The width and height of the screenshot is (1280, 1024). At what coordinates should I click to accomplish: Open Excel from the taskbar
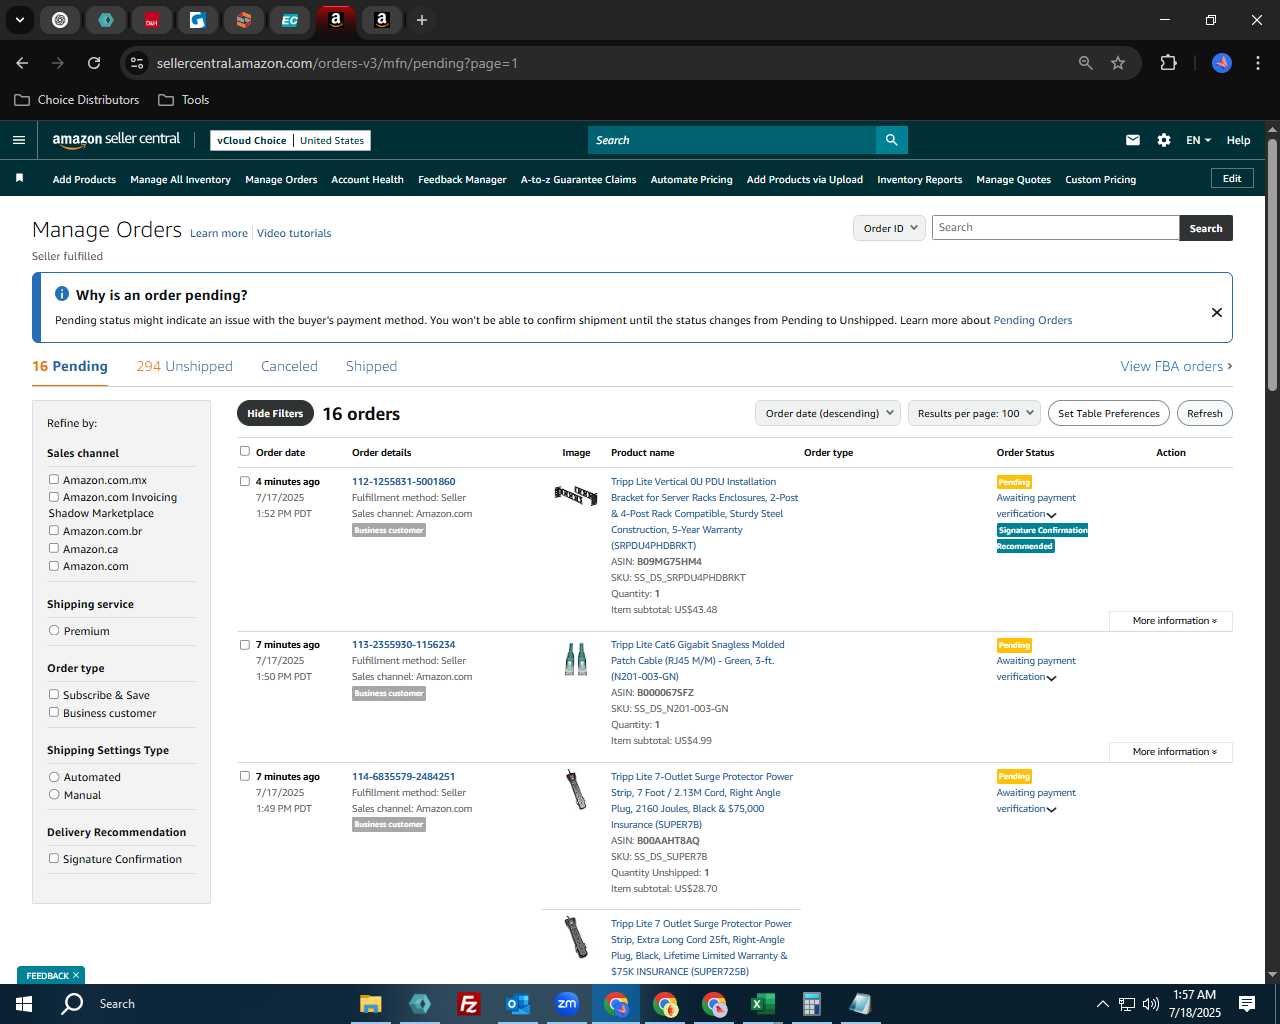tap(763, 1004)
